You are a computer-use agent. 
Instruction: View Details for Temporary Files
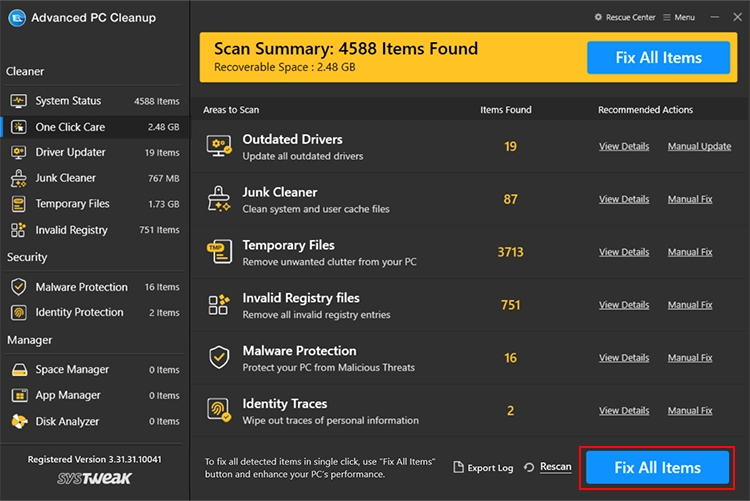(624, 252)
